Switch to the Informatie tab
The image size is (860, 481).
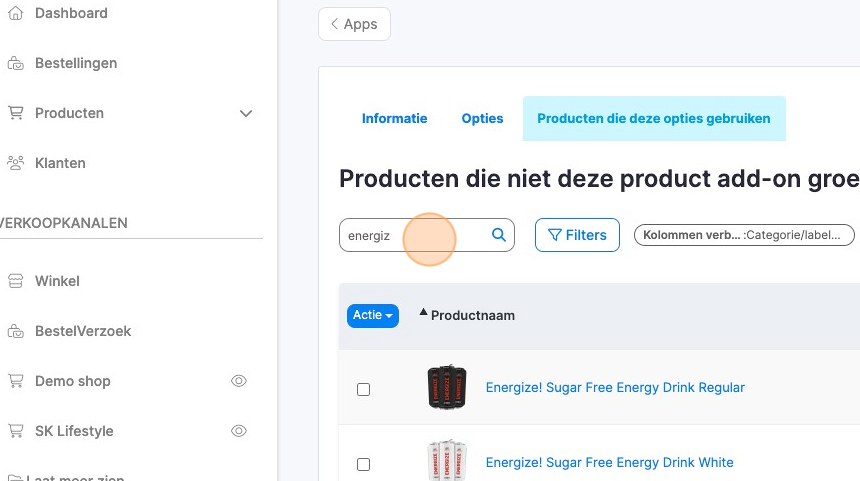(x=394, y=118)
